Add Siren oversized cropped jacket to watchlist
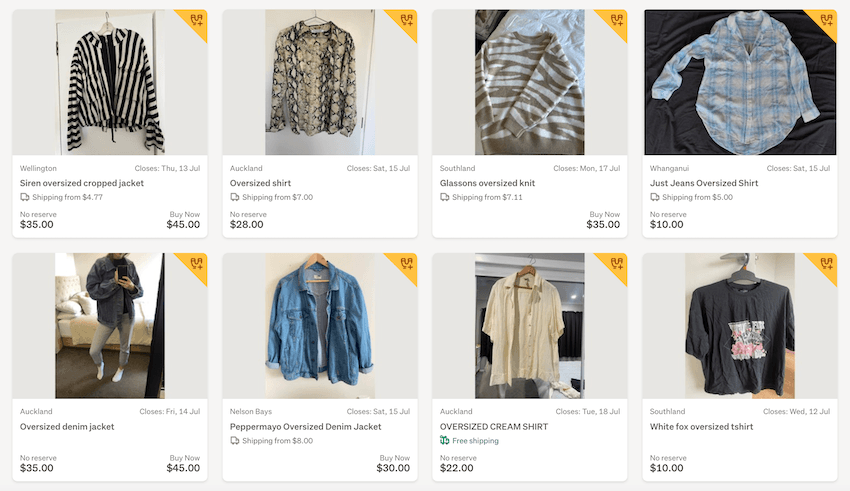The image size is (850, 491). coord(196,20)
